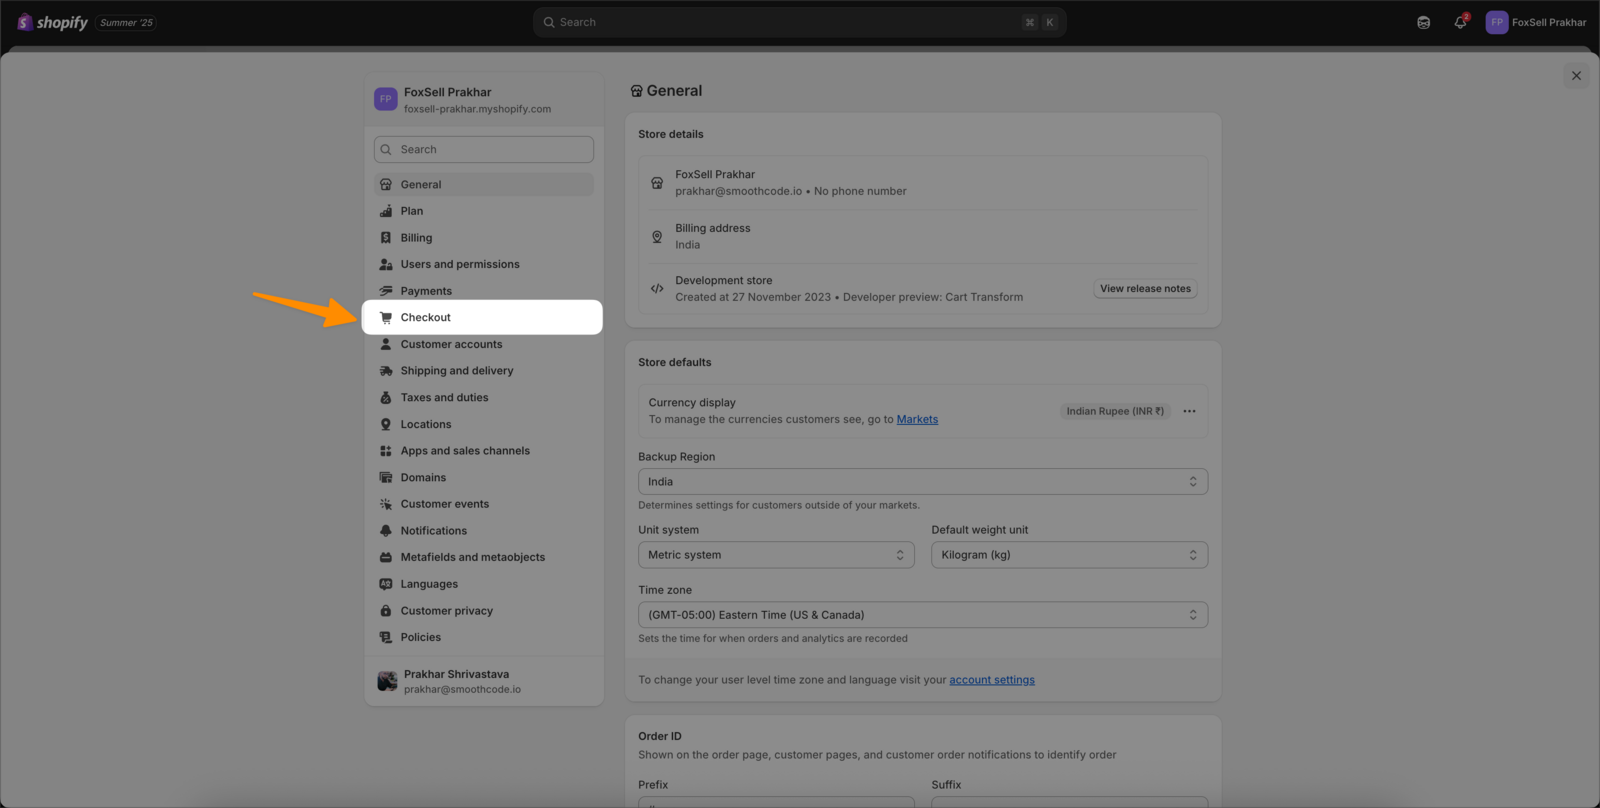
Task: Click the Notifications bell sidebar icon
Action: tap(386, 531)
